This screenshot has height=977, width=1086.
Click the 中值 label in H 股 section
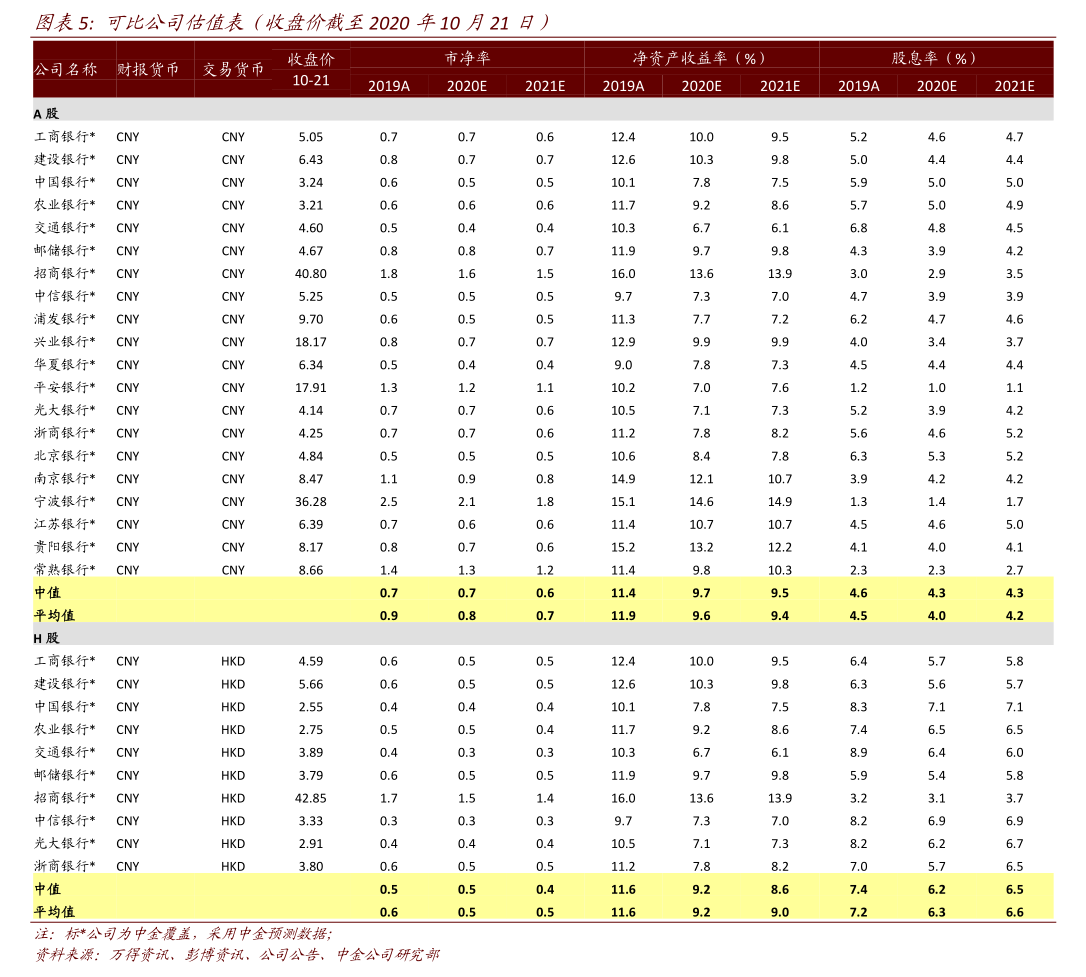tap(48, 889)
